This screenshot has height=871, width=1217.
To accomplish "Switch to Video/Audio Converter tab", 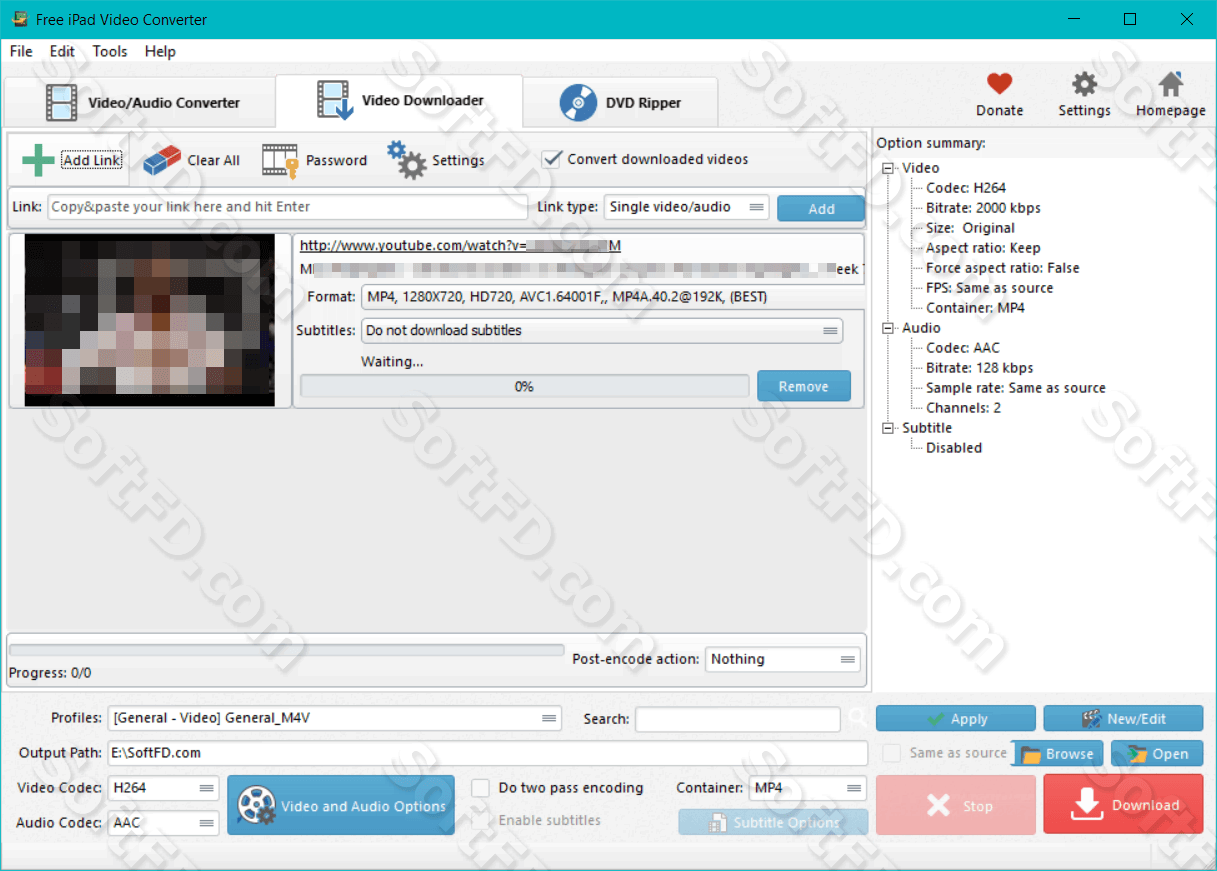I will pos(140,103).
